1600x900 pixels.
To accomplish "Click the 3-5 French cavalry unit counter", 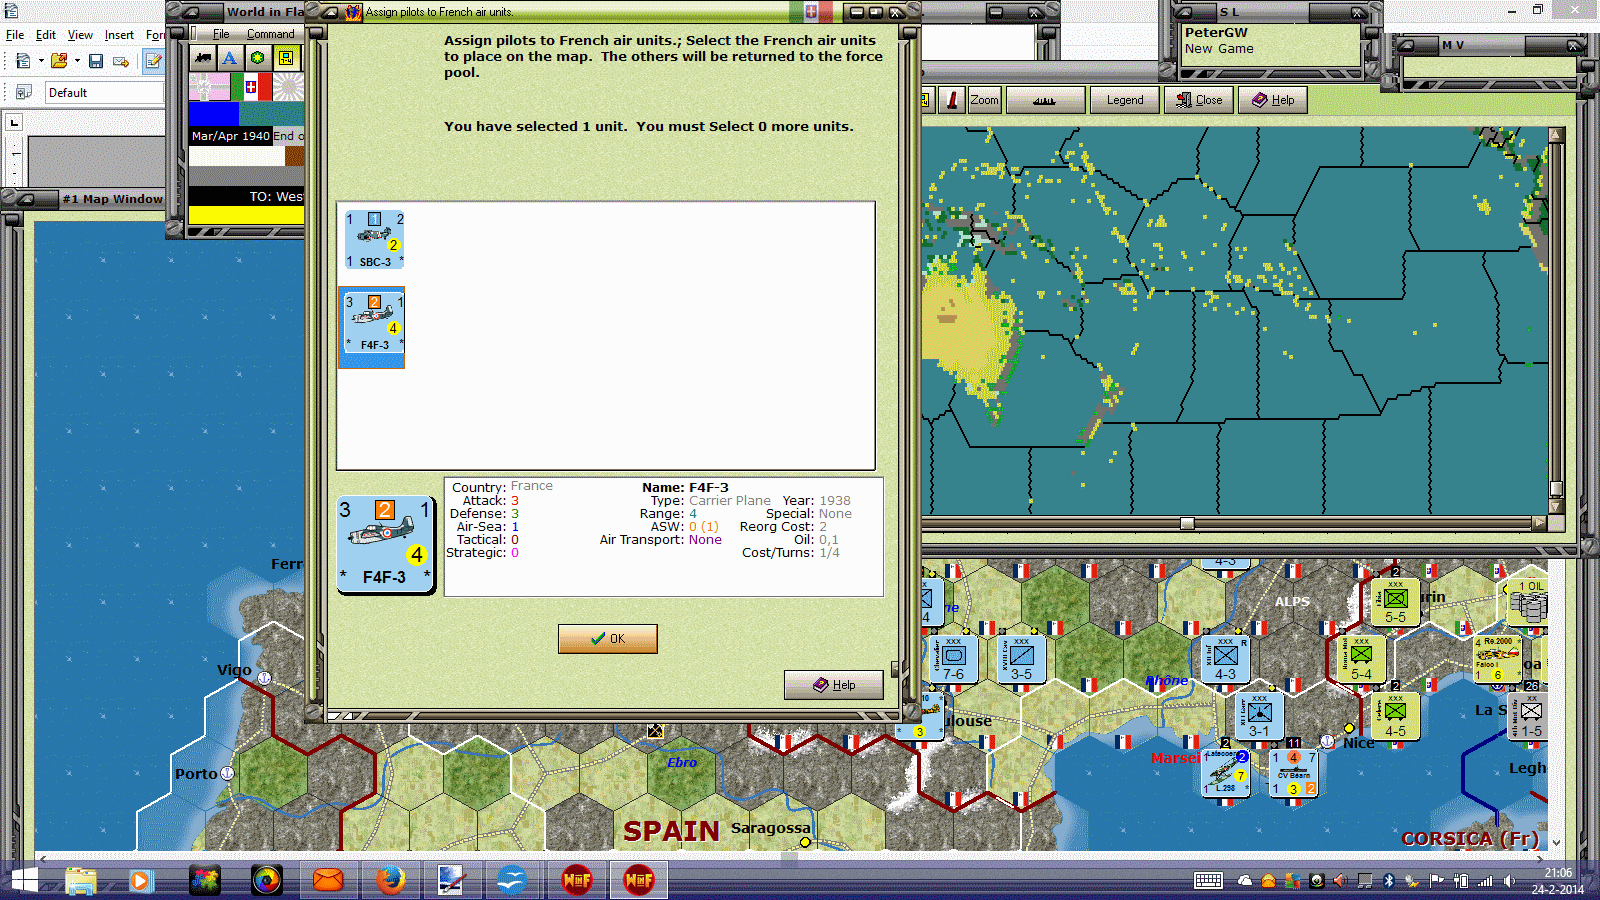I will tap(1021, 659).
